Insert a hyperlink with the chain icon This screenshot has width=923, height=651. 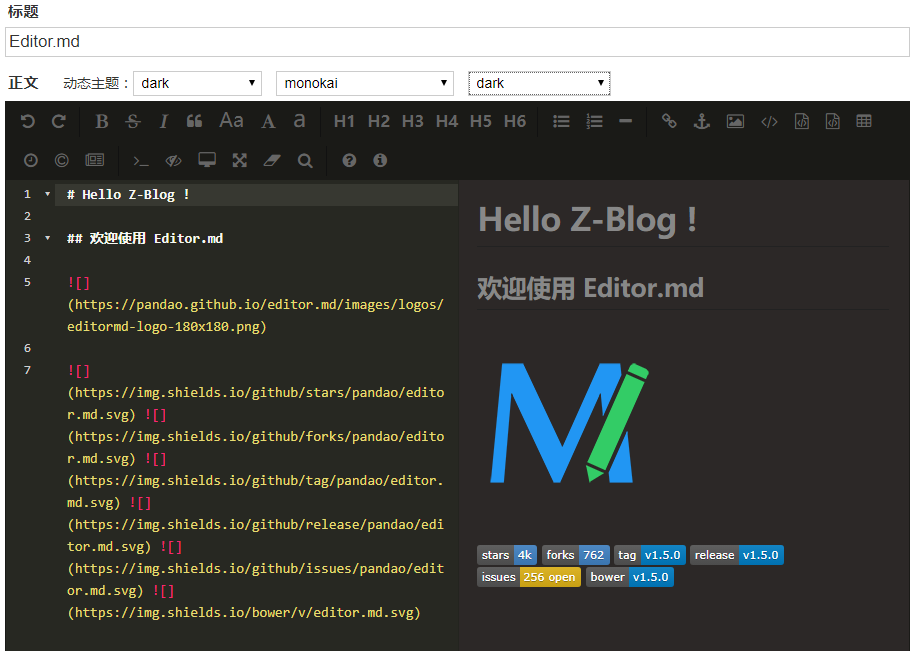coord(669,121)
